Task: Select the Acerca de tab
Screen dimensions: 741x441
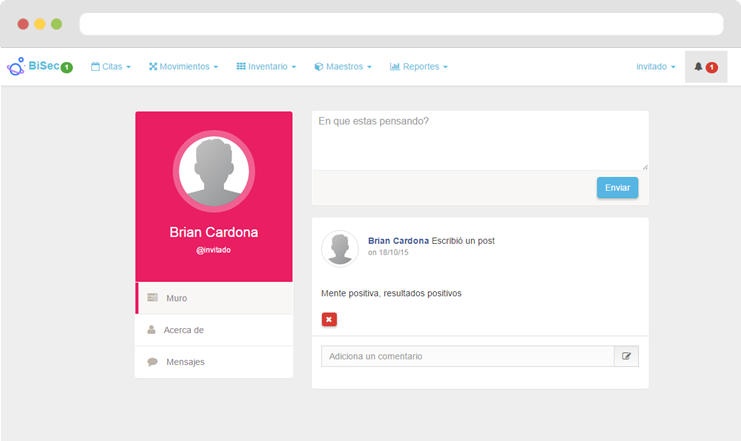Action: coord(214,330)
